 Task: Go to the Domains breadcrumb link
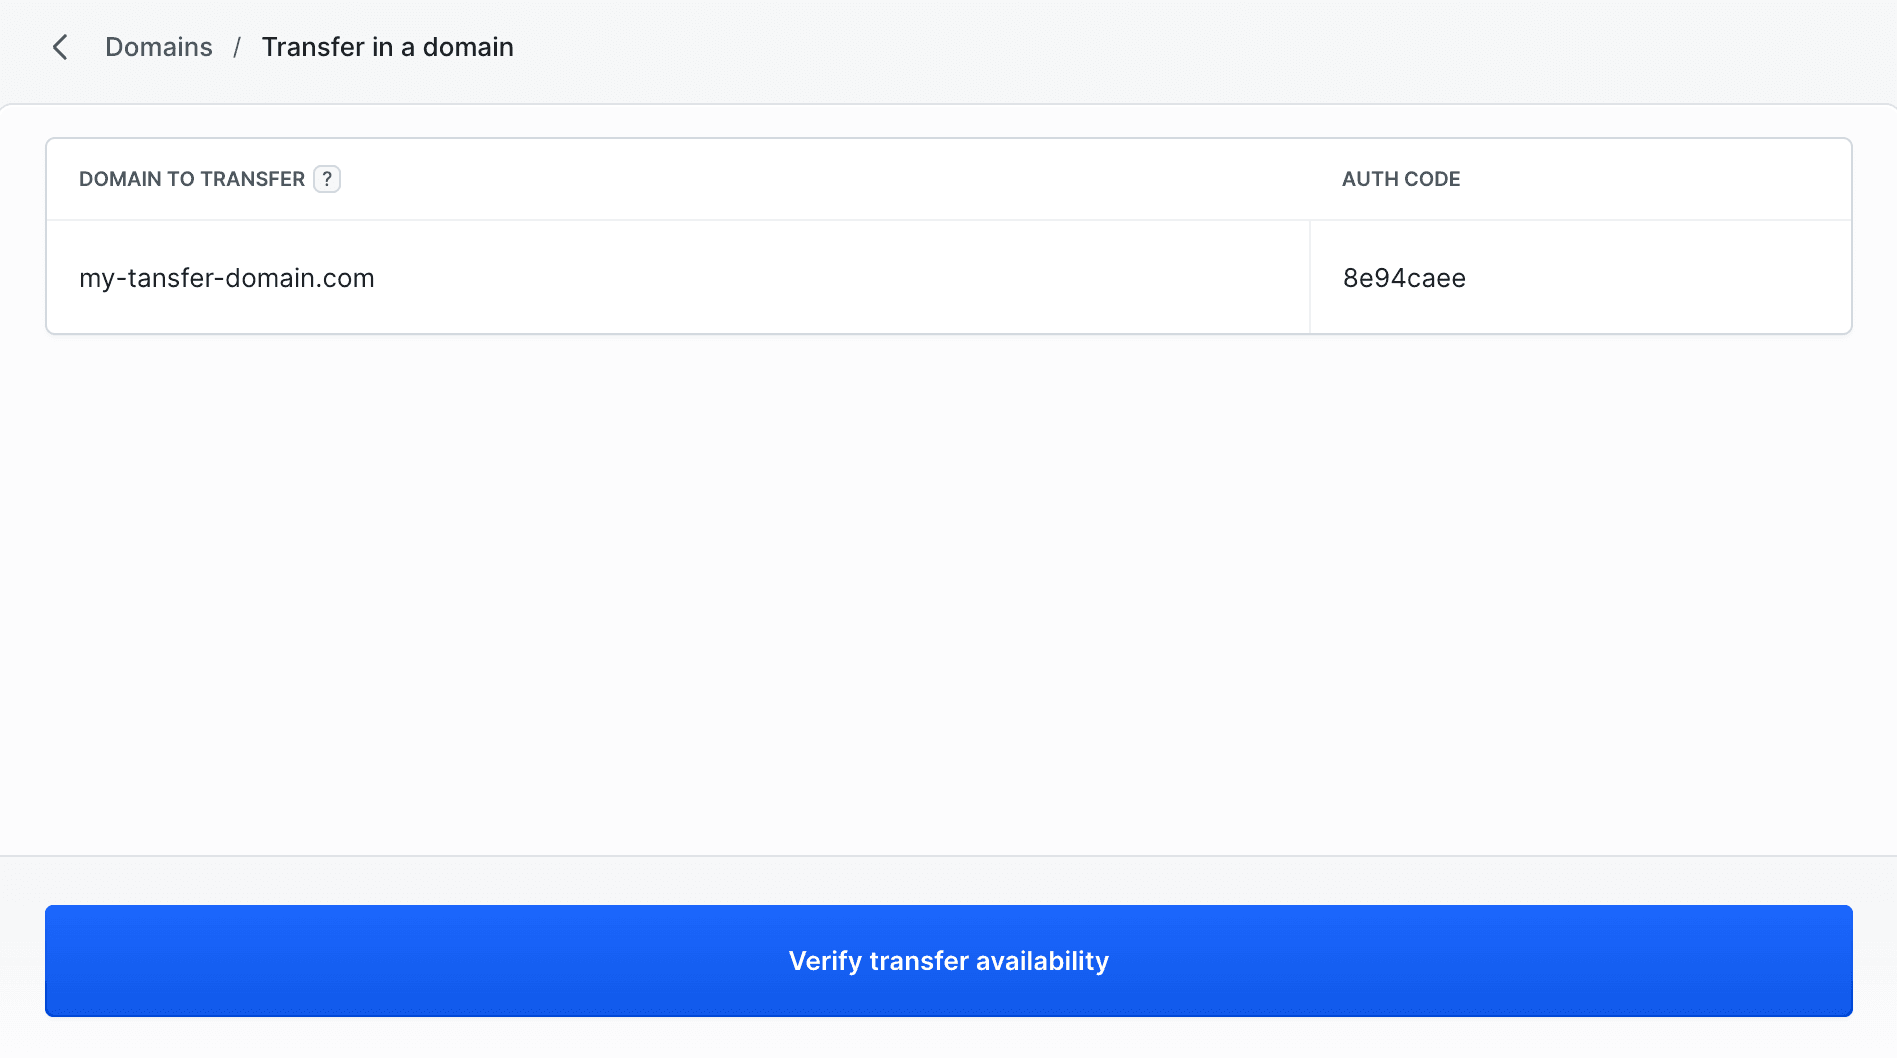(158, 47)
